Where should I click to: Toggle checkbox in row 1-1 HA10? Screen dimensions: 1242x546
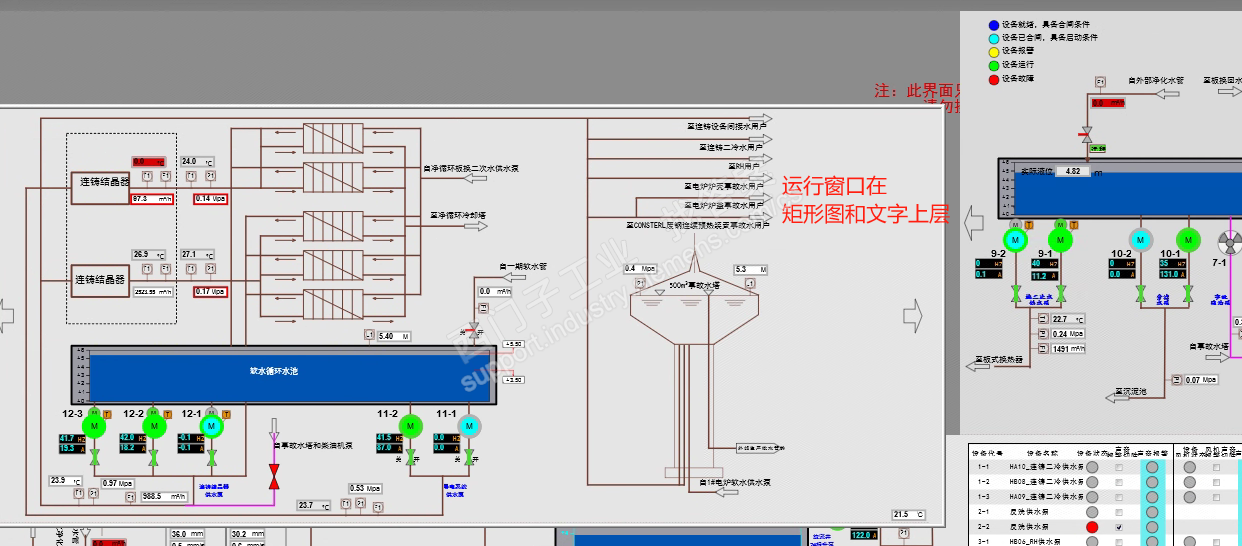click(x=1118, y=467)
